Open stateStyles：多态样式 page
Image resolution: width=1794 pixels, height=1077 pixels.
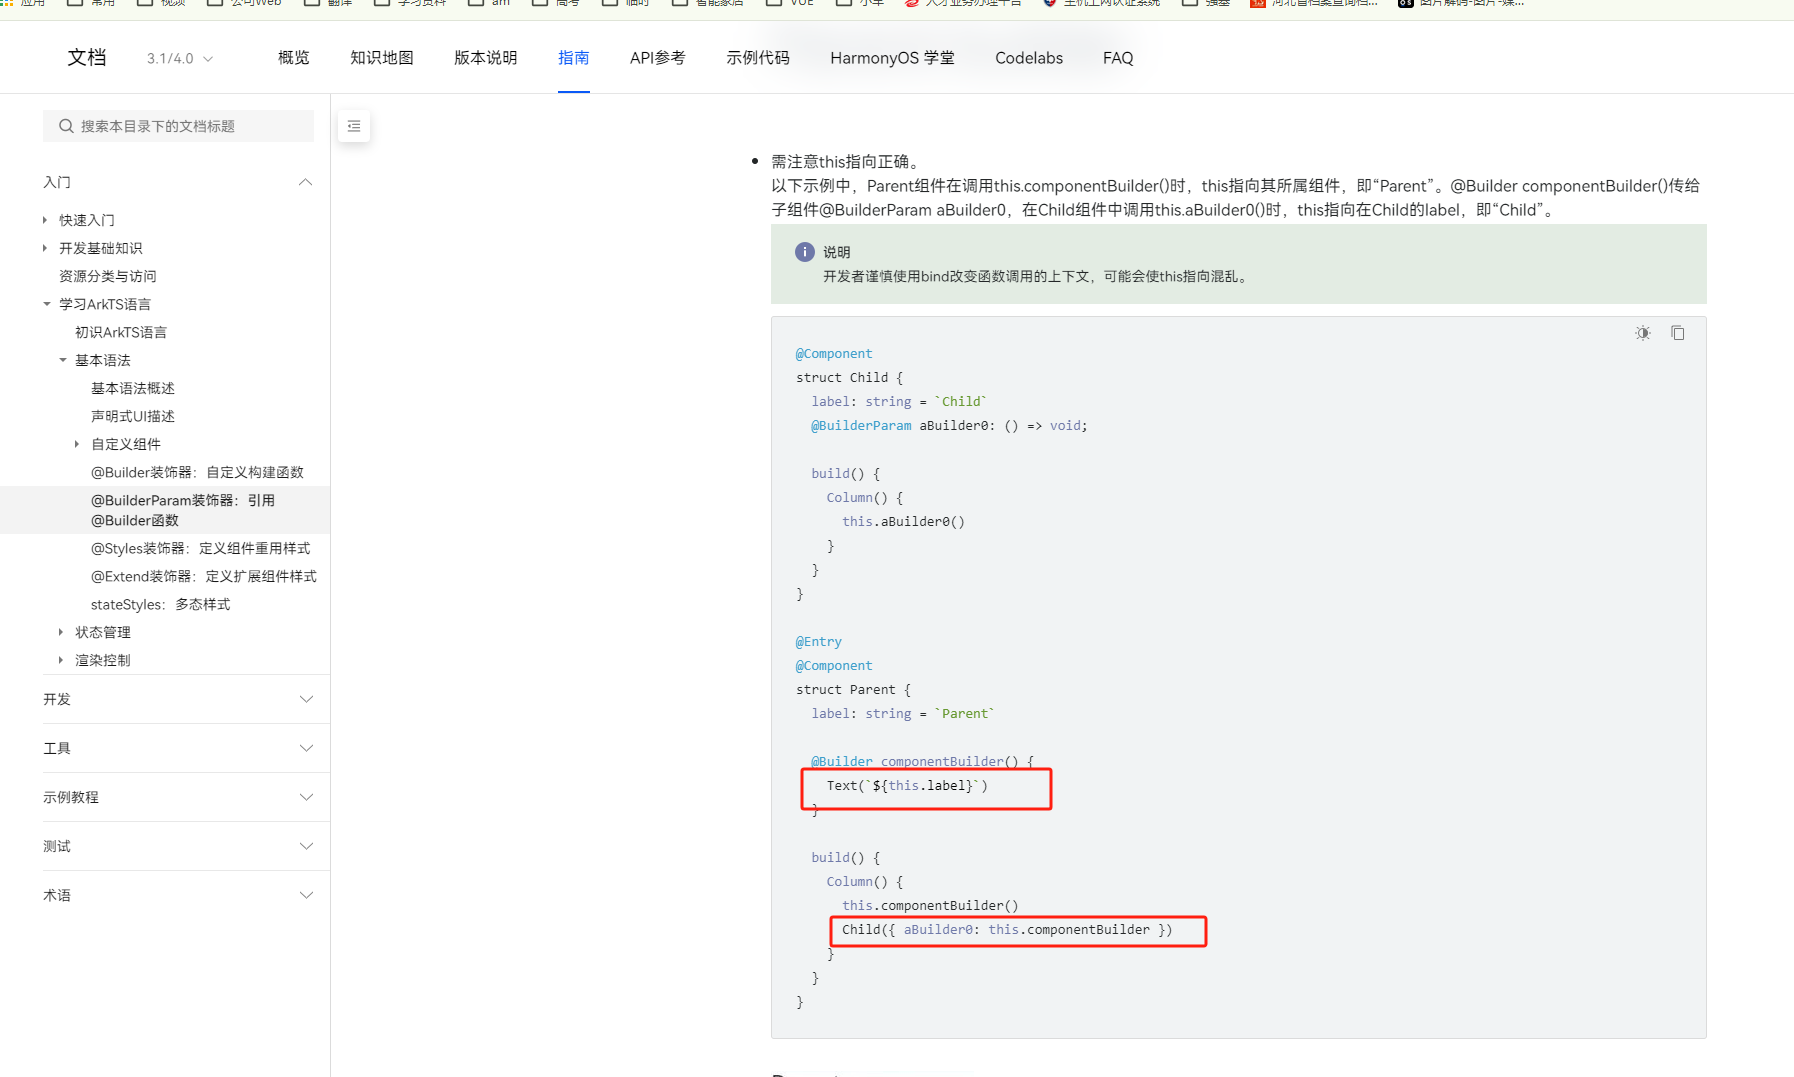(161, 604)
